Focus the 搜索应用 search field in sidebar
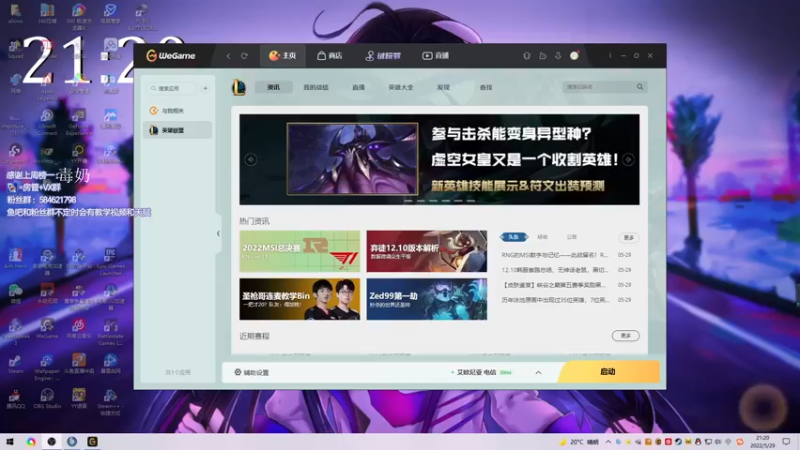This screenshot has width=800, height=450. (172, 88)
